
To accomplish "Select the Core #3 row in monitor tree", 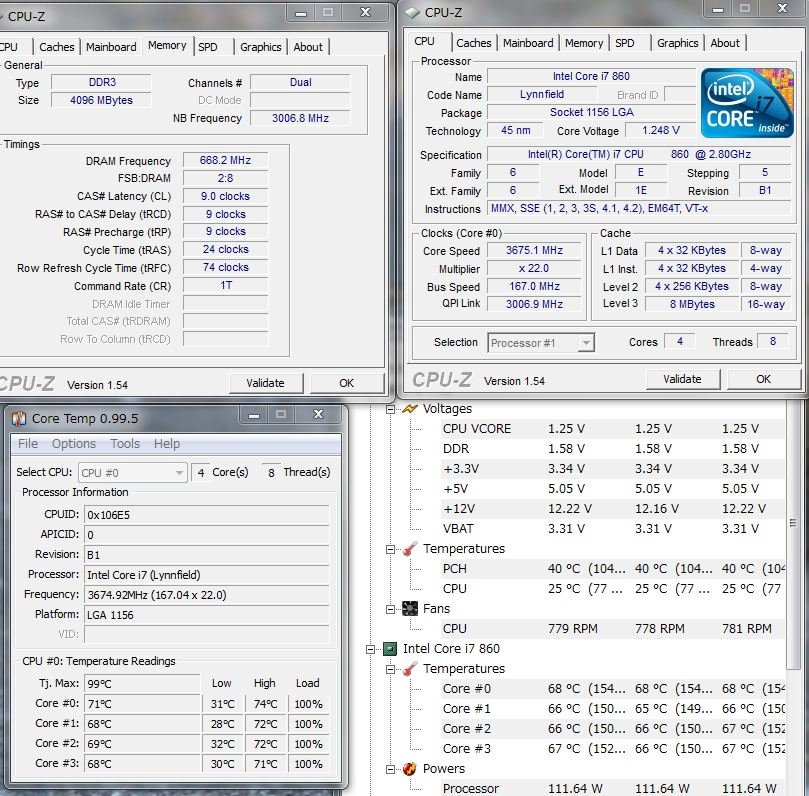I will pos(612,749).
